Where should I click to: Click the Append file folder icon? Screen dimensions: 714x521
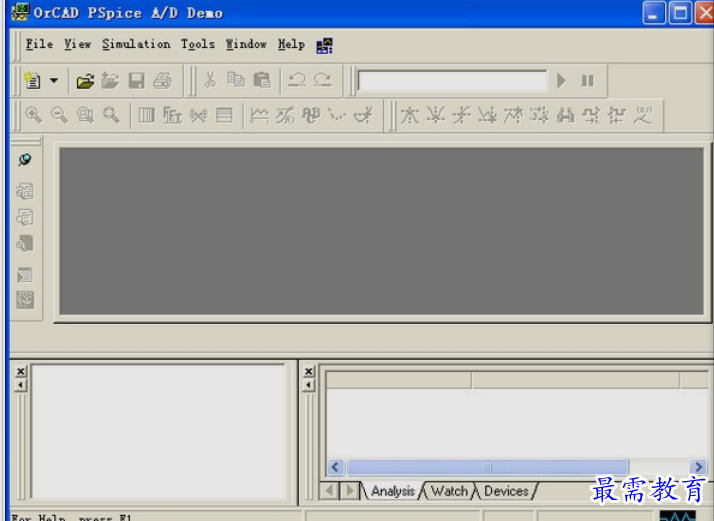(110, 81)
